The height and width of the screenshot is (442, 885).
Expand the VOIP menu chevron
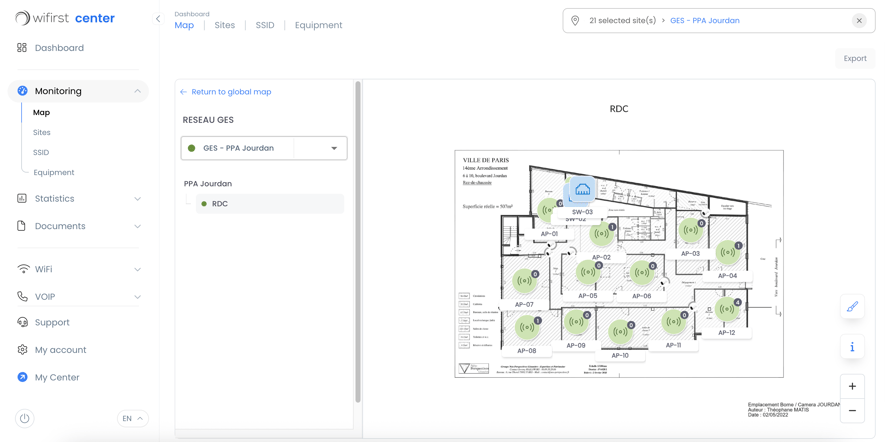click(x=137, y=296)
